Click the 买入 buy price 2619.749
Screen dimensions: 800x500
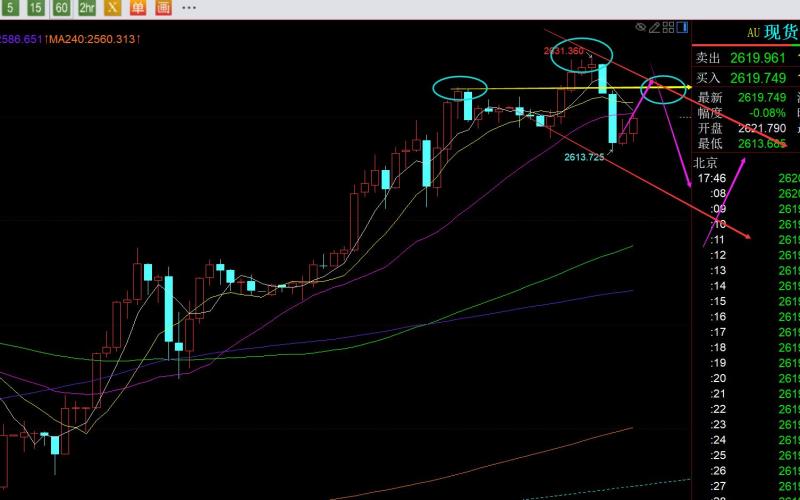click(758, 78)
